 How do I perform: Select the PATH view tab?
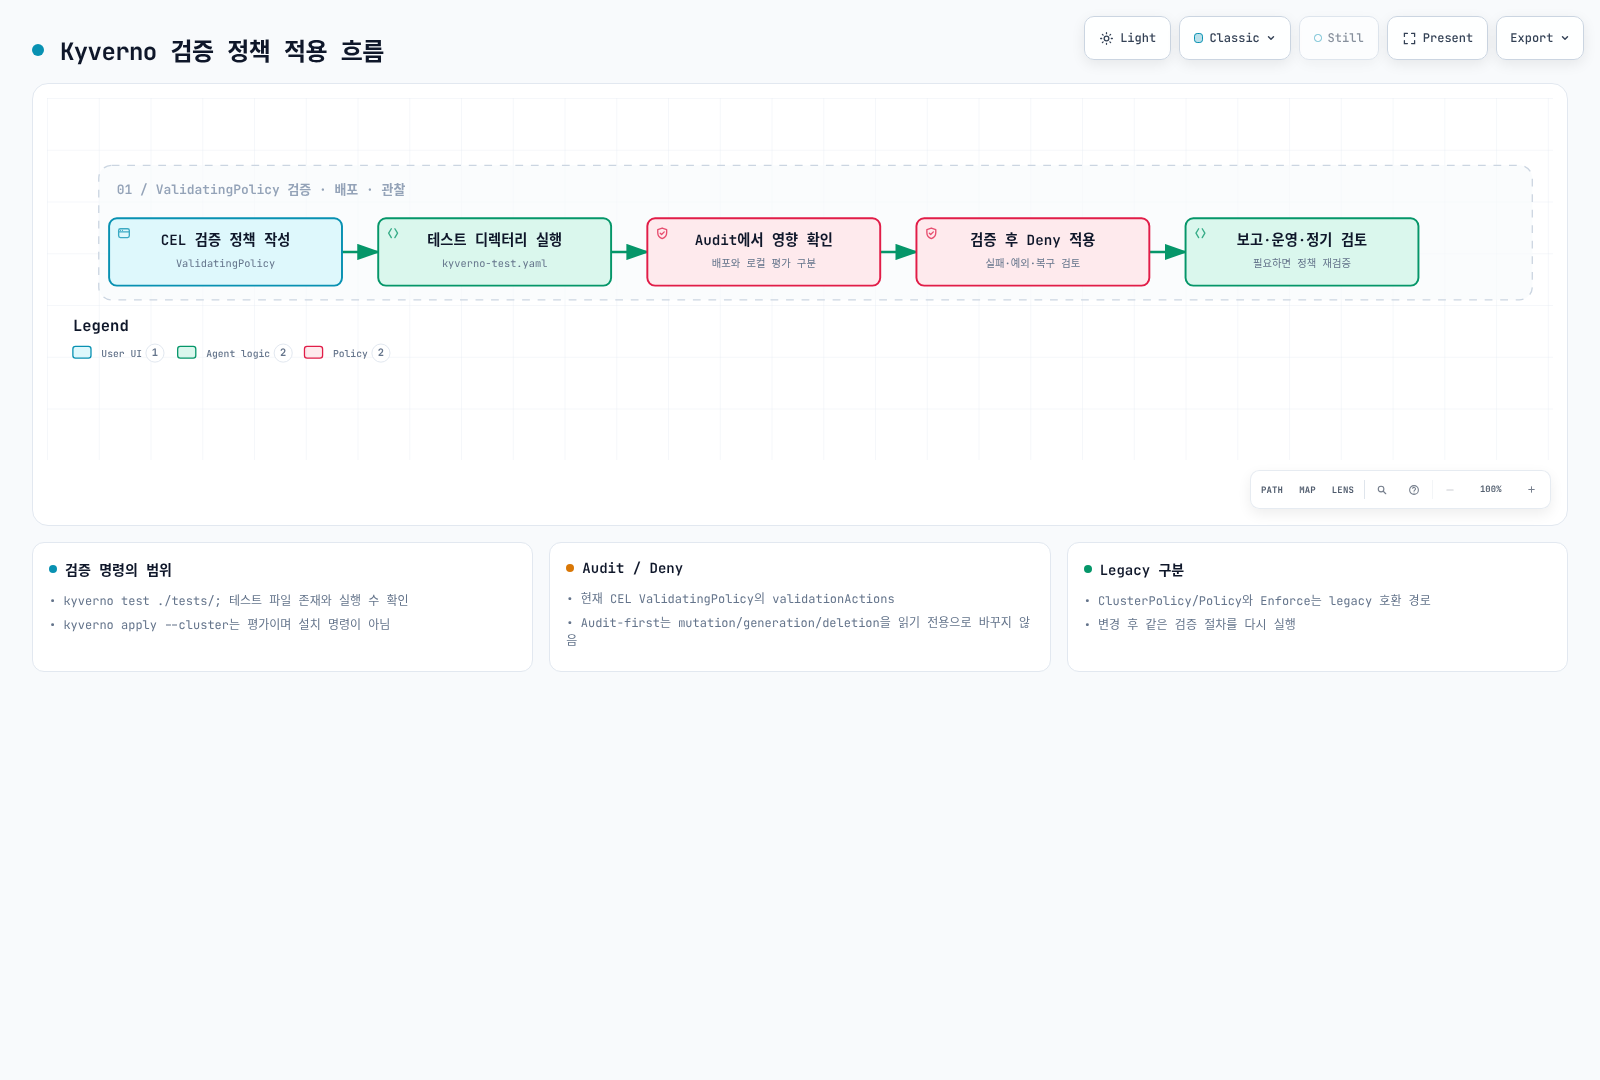pyautogui.click(x=1271, y=490)
